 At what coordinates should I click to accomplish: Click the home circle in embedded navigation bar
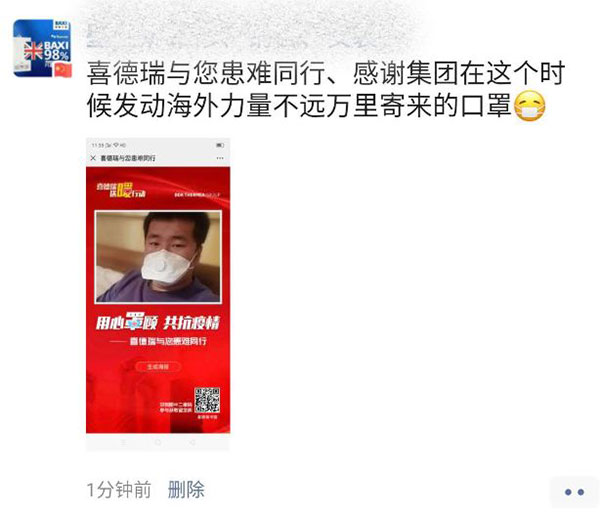click(x=158, y=442)
